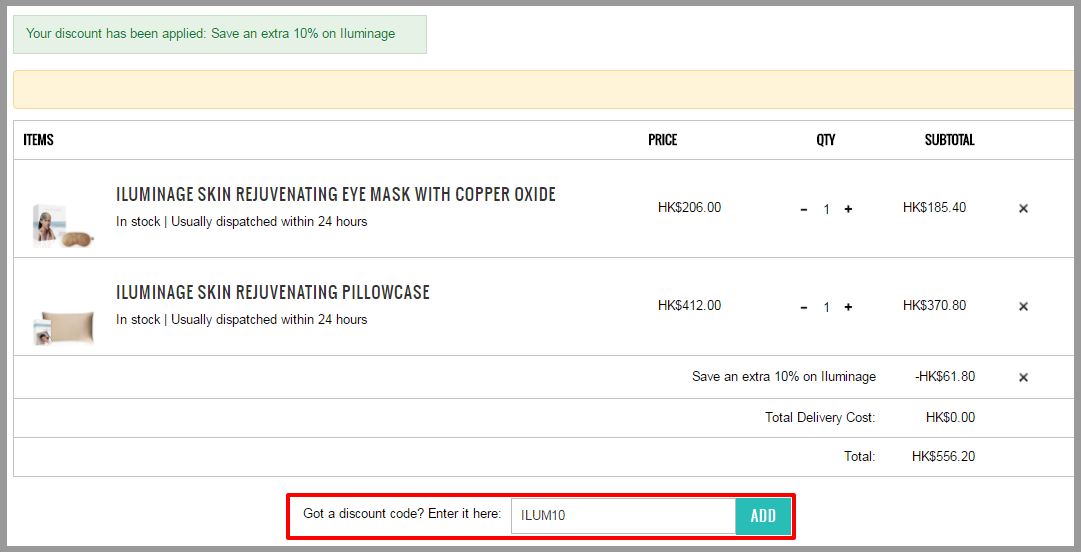This screenshot has height=552, width=1081.
Task: Click the QTY column header
Action: pyautogui.click(x=826, y=140)
